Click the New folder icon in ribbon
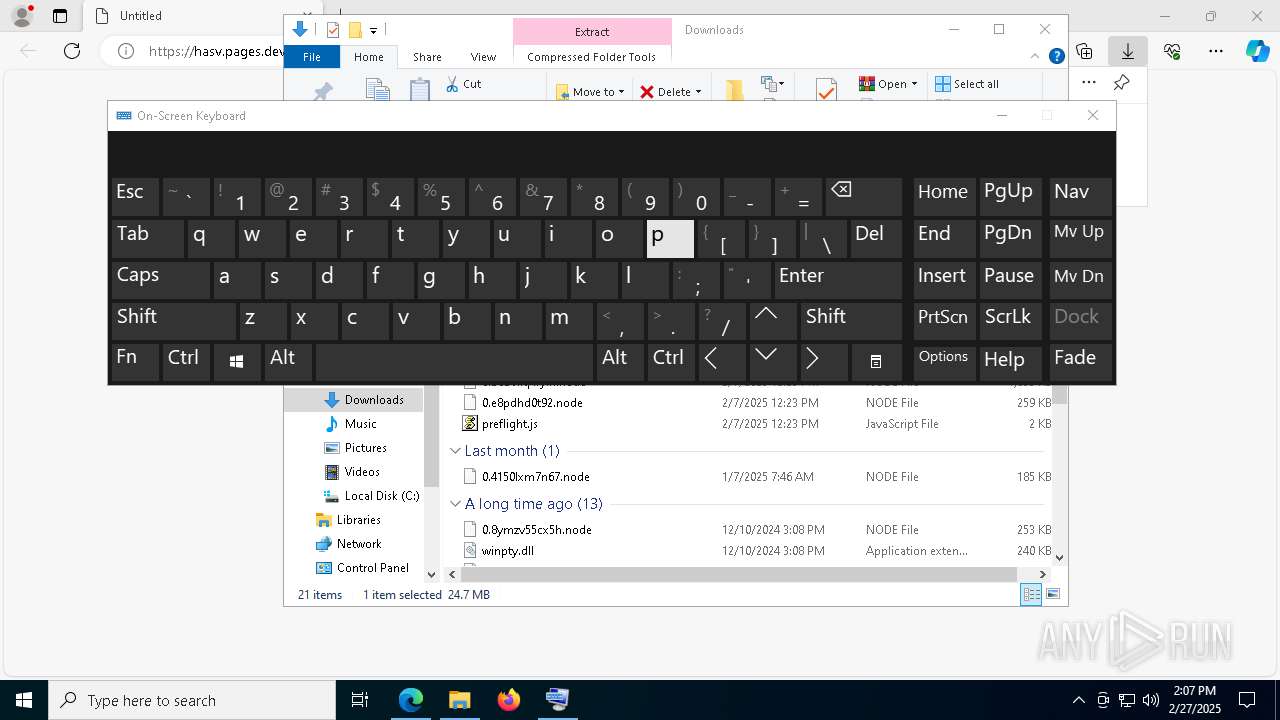This screenshot has height=720, width=1280. (x=734, y=90)
